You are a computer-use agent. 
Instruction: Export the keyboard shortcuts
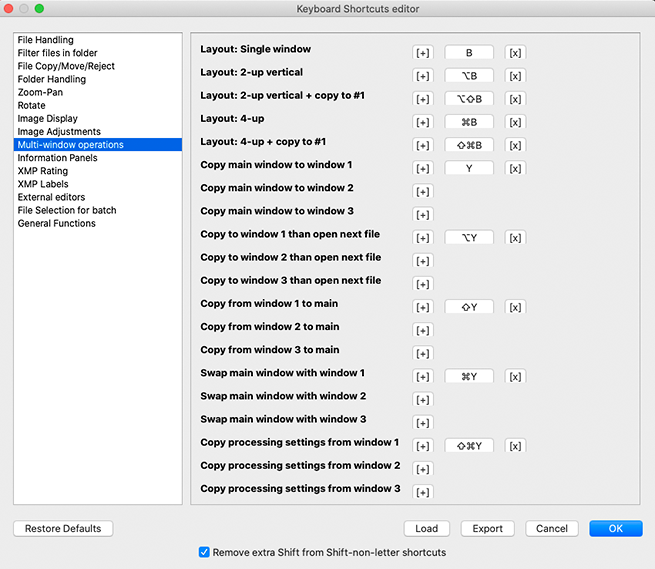pos(488,528)
